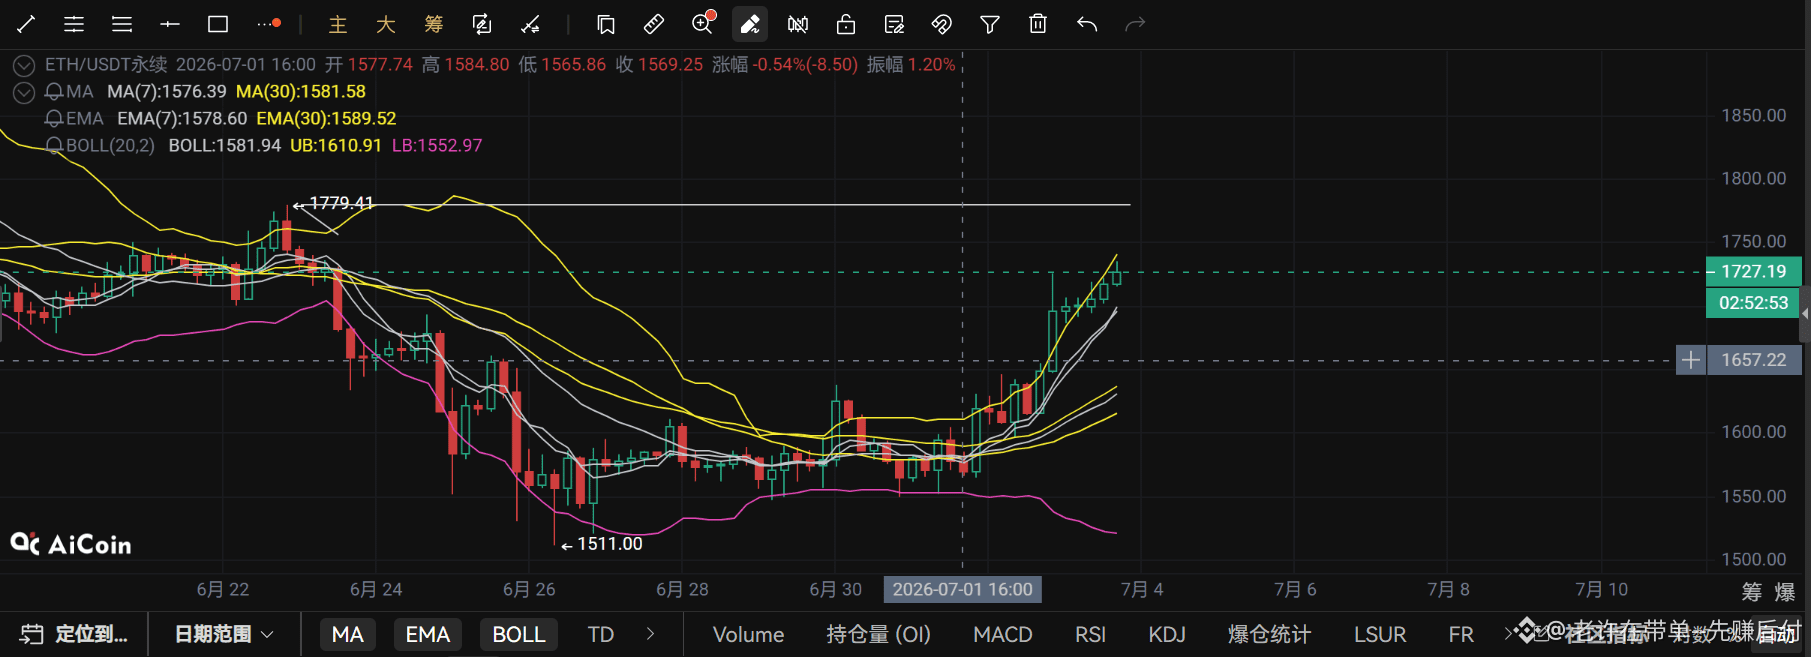The image size is (1811, 657).
Task: Click the 6月 26 date axis label
Action: tap(529, 589)
